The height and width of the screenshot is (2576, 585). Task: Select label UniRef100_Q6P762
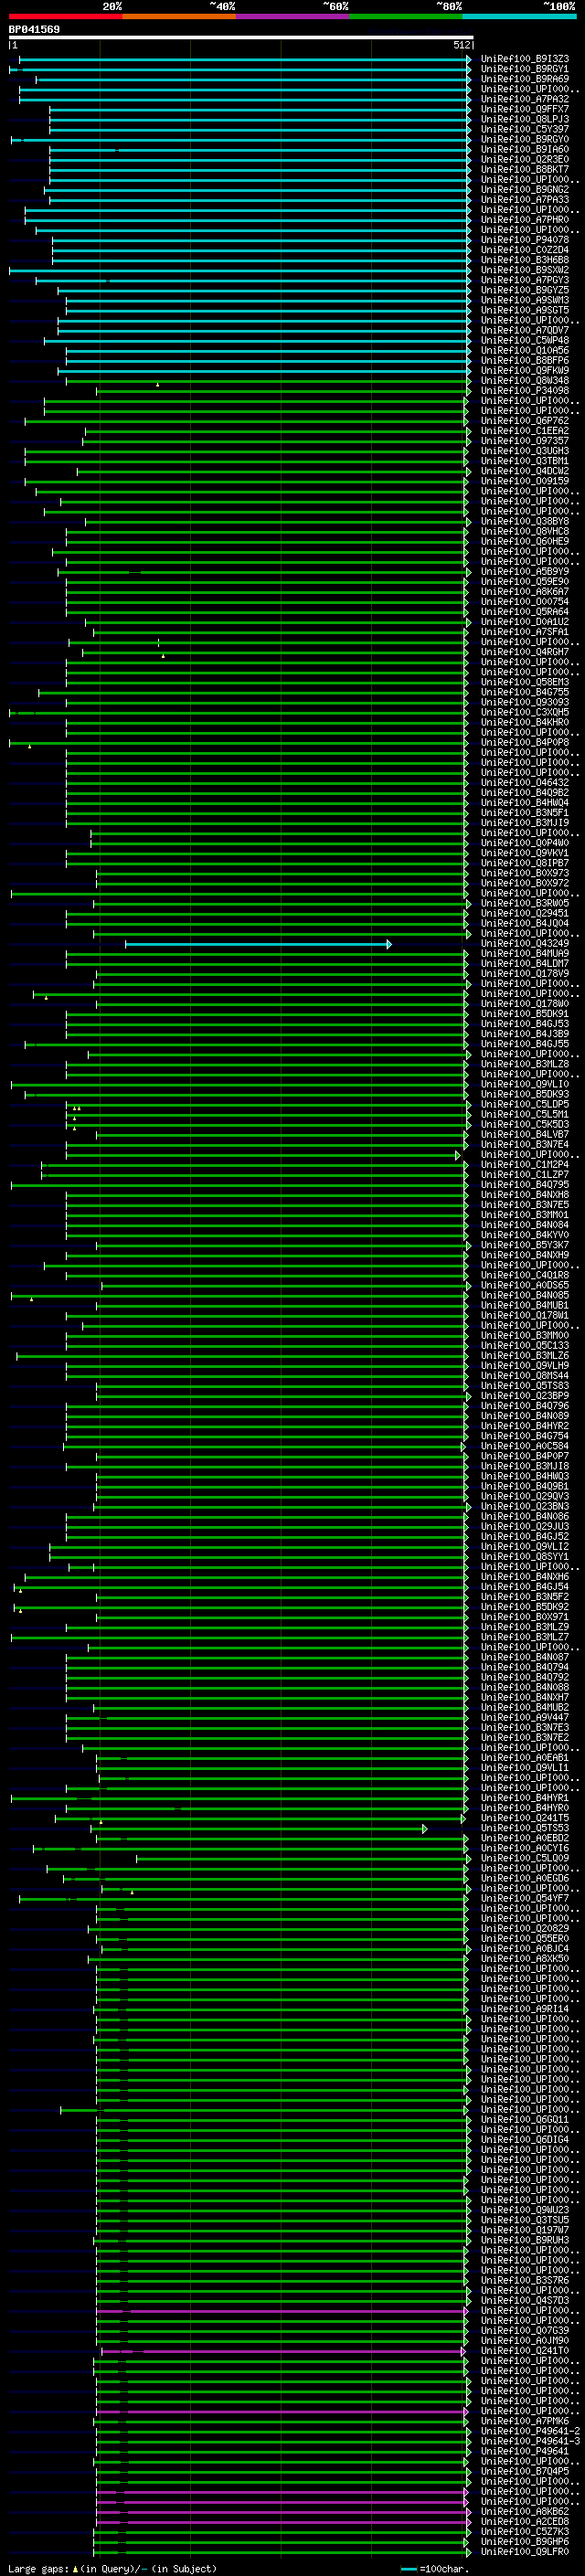(x=525, y=421)
